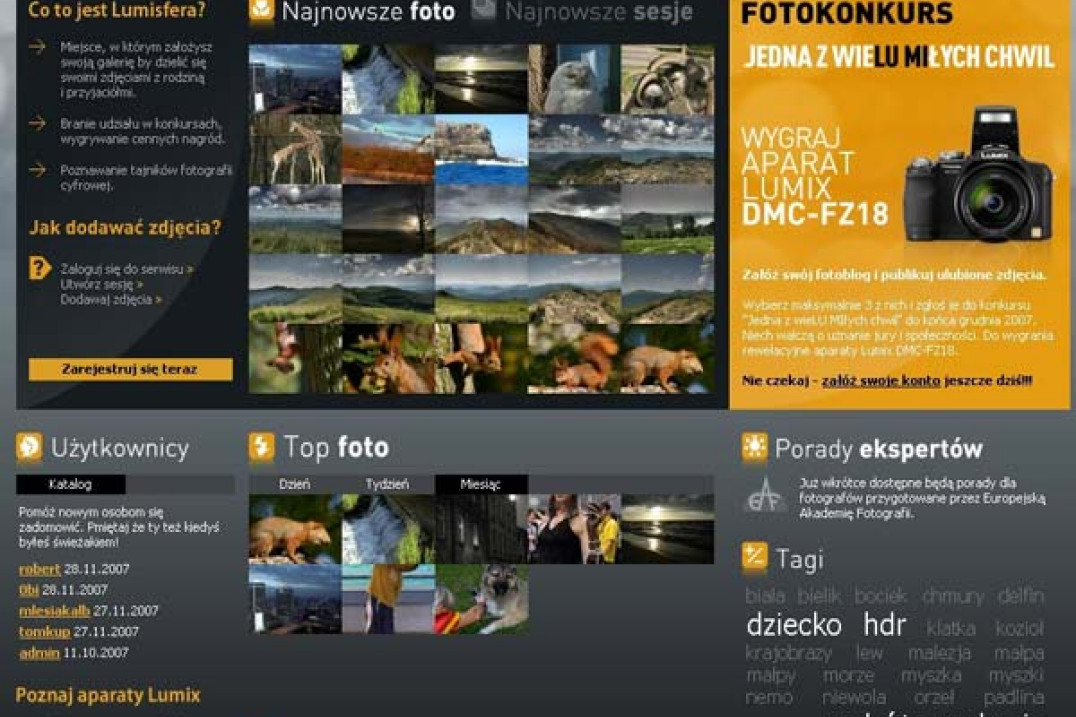Click the Użytkownicy section icon

pos(29,447)
